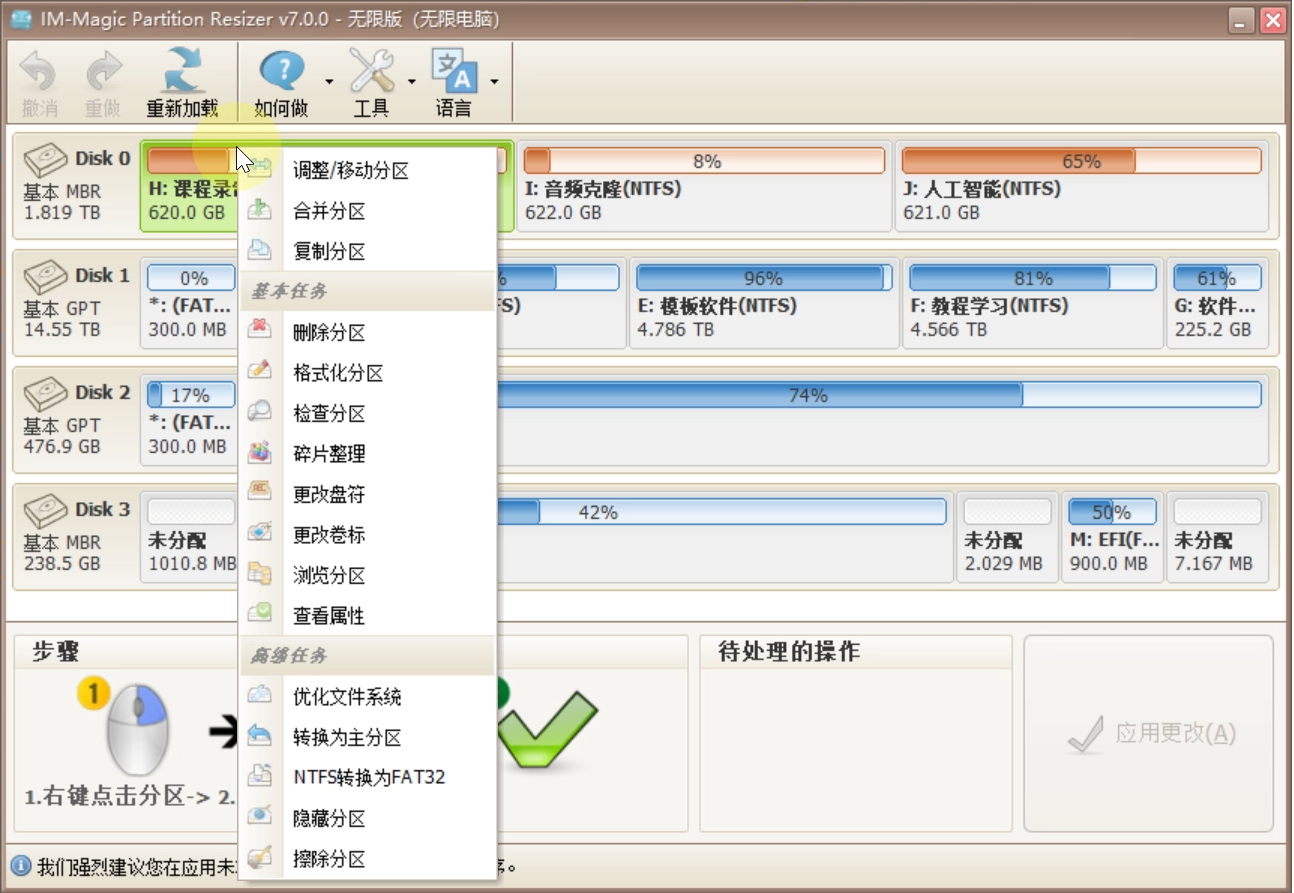Click the 语言 language toolbar icon
1294x893 pixels.
click(456, 70)
